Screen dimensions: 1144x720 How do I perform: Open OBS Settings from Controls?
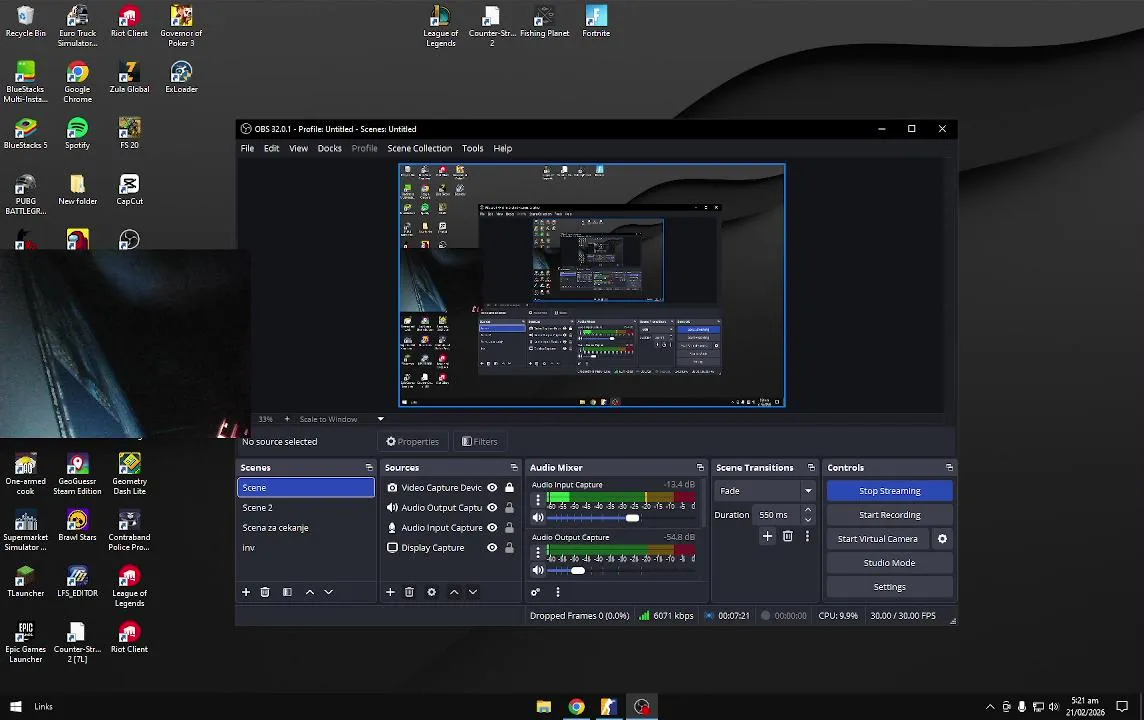coord(889,587)
